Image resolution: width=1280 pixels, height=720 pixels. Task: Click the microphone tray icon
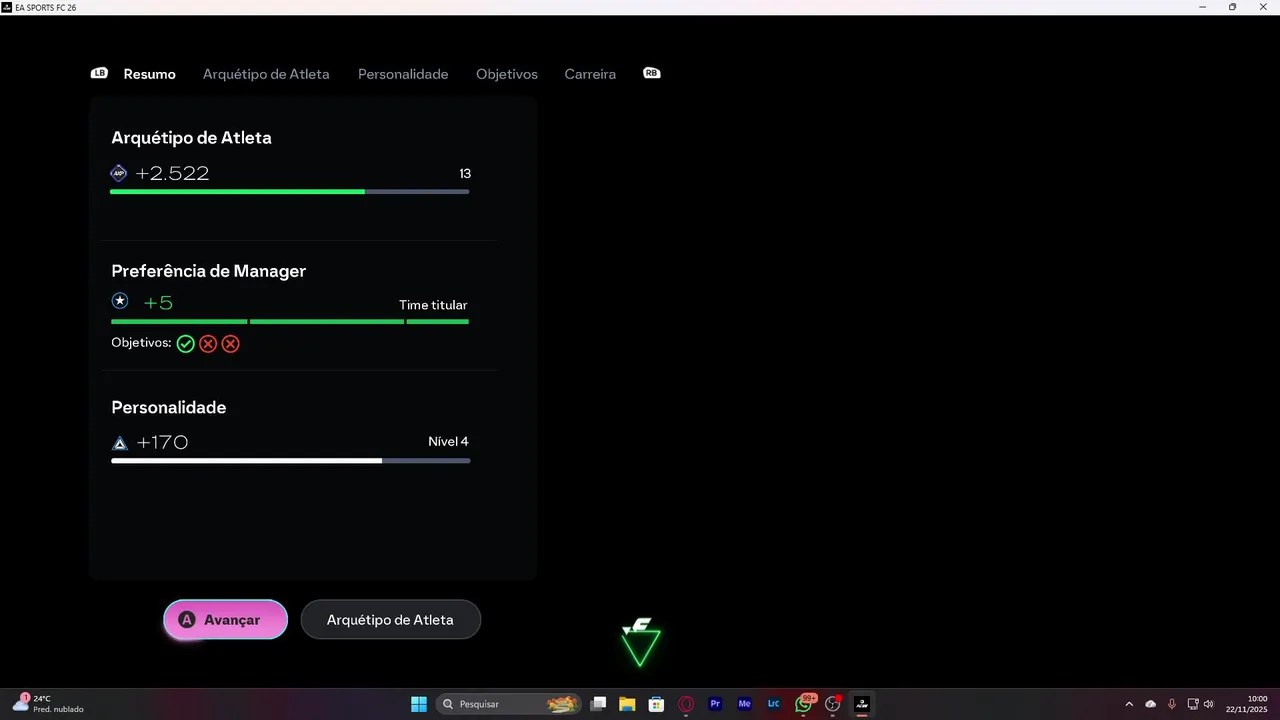point(1172,704)
